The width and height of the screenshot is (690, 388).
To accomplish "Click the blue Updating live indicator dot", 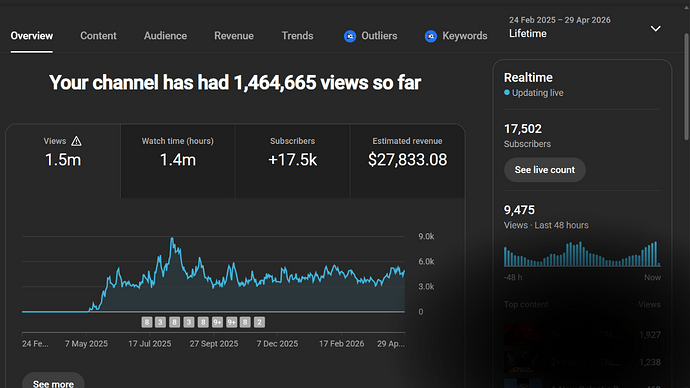I will point(507,92).
